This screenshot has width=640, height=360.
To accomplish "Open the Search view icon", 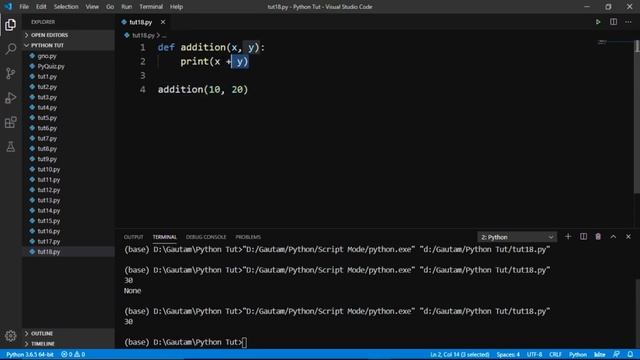I will [11, 49].
